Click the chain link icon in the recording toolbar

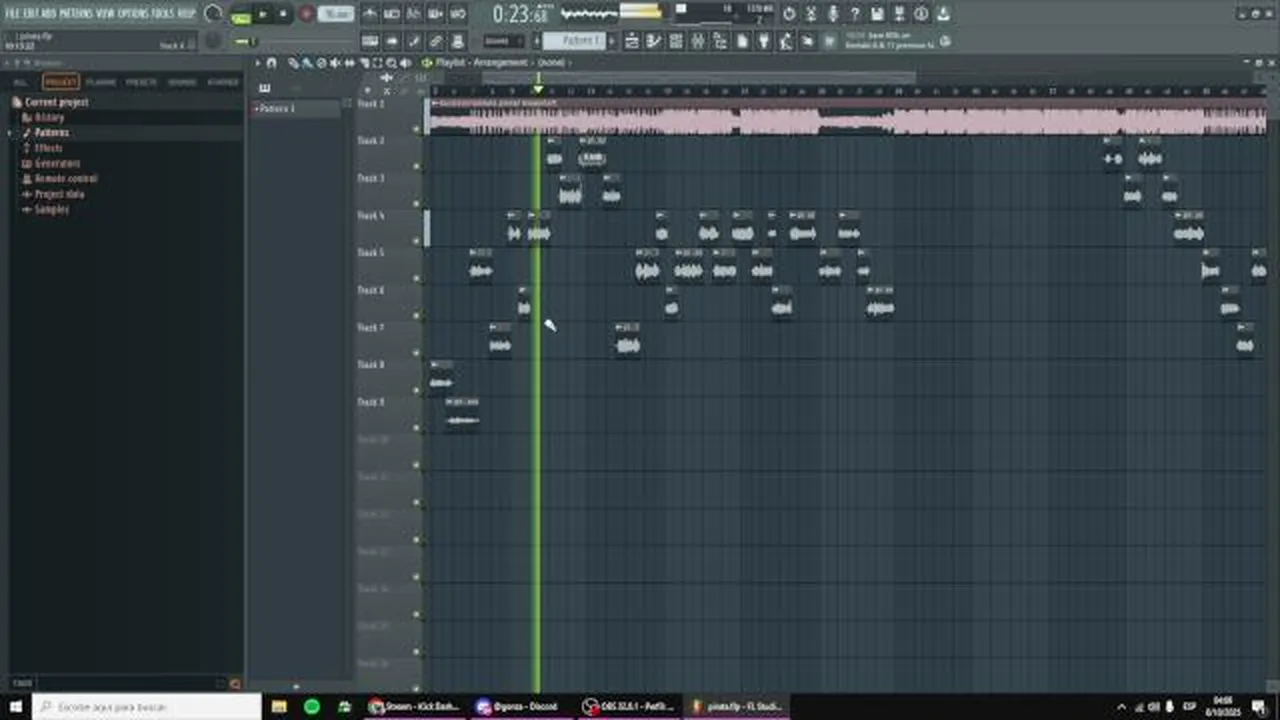(436, 41)
